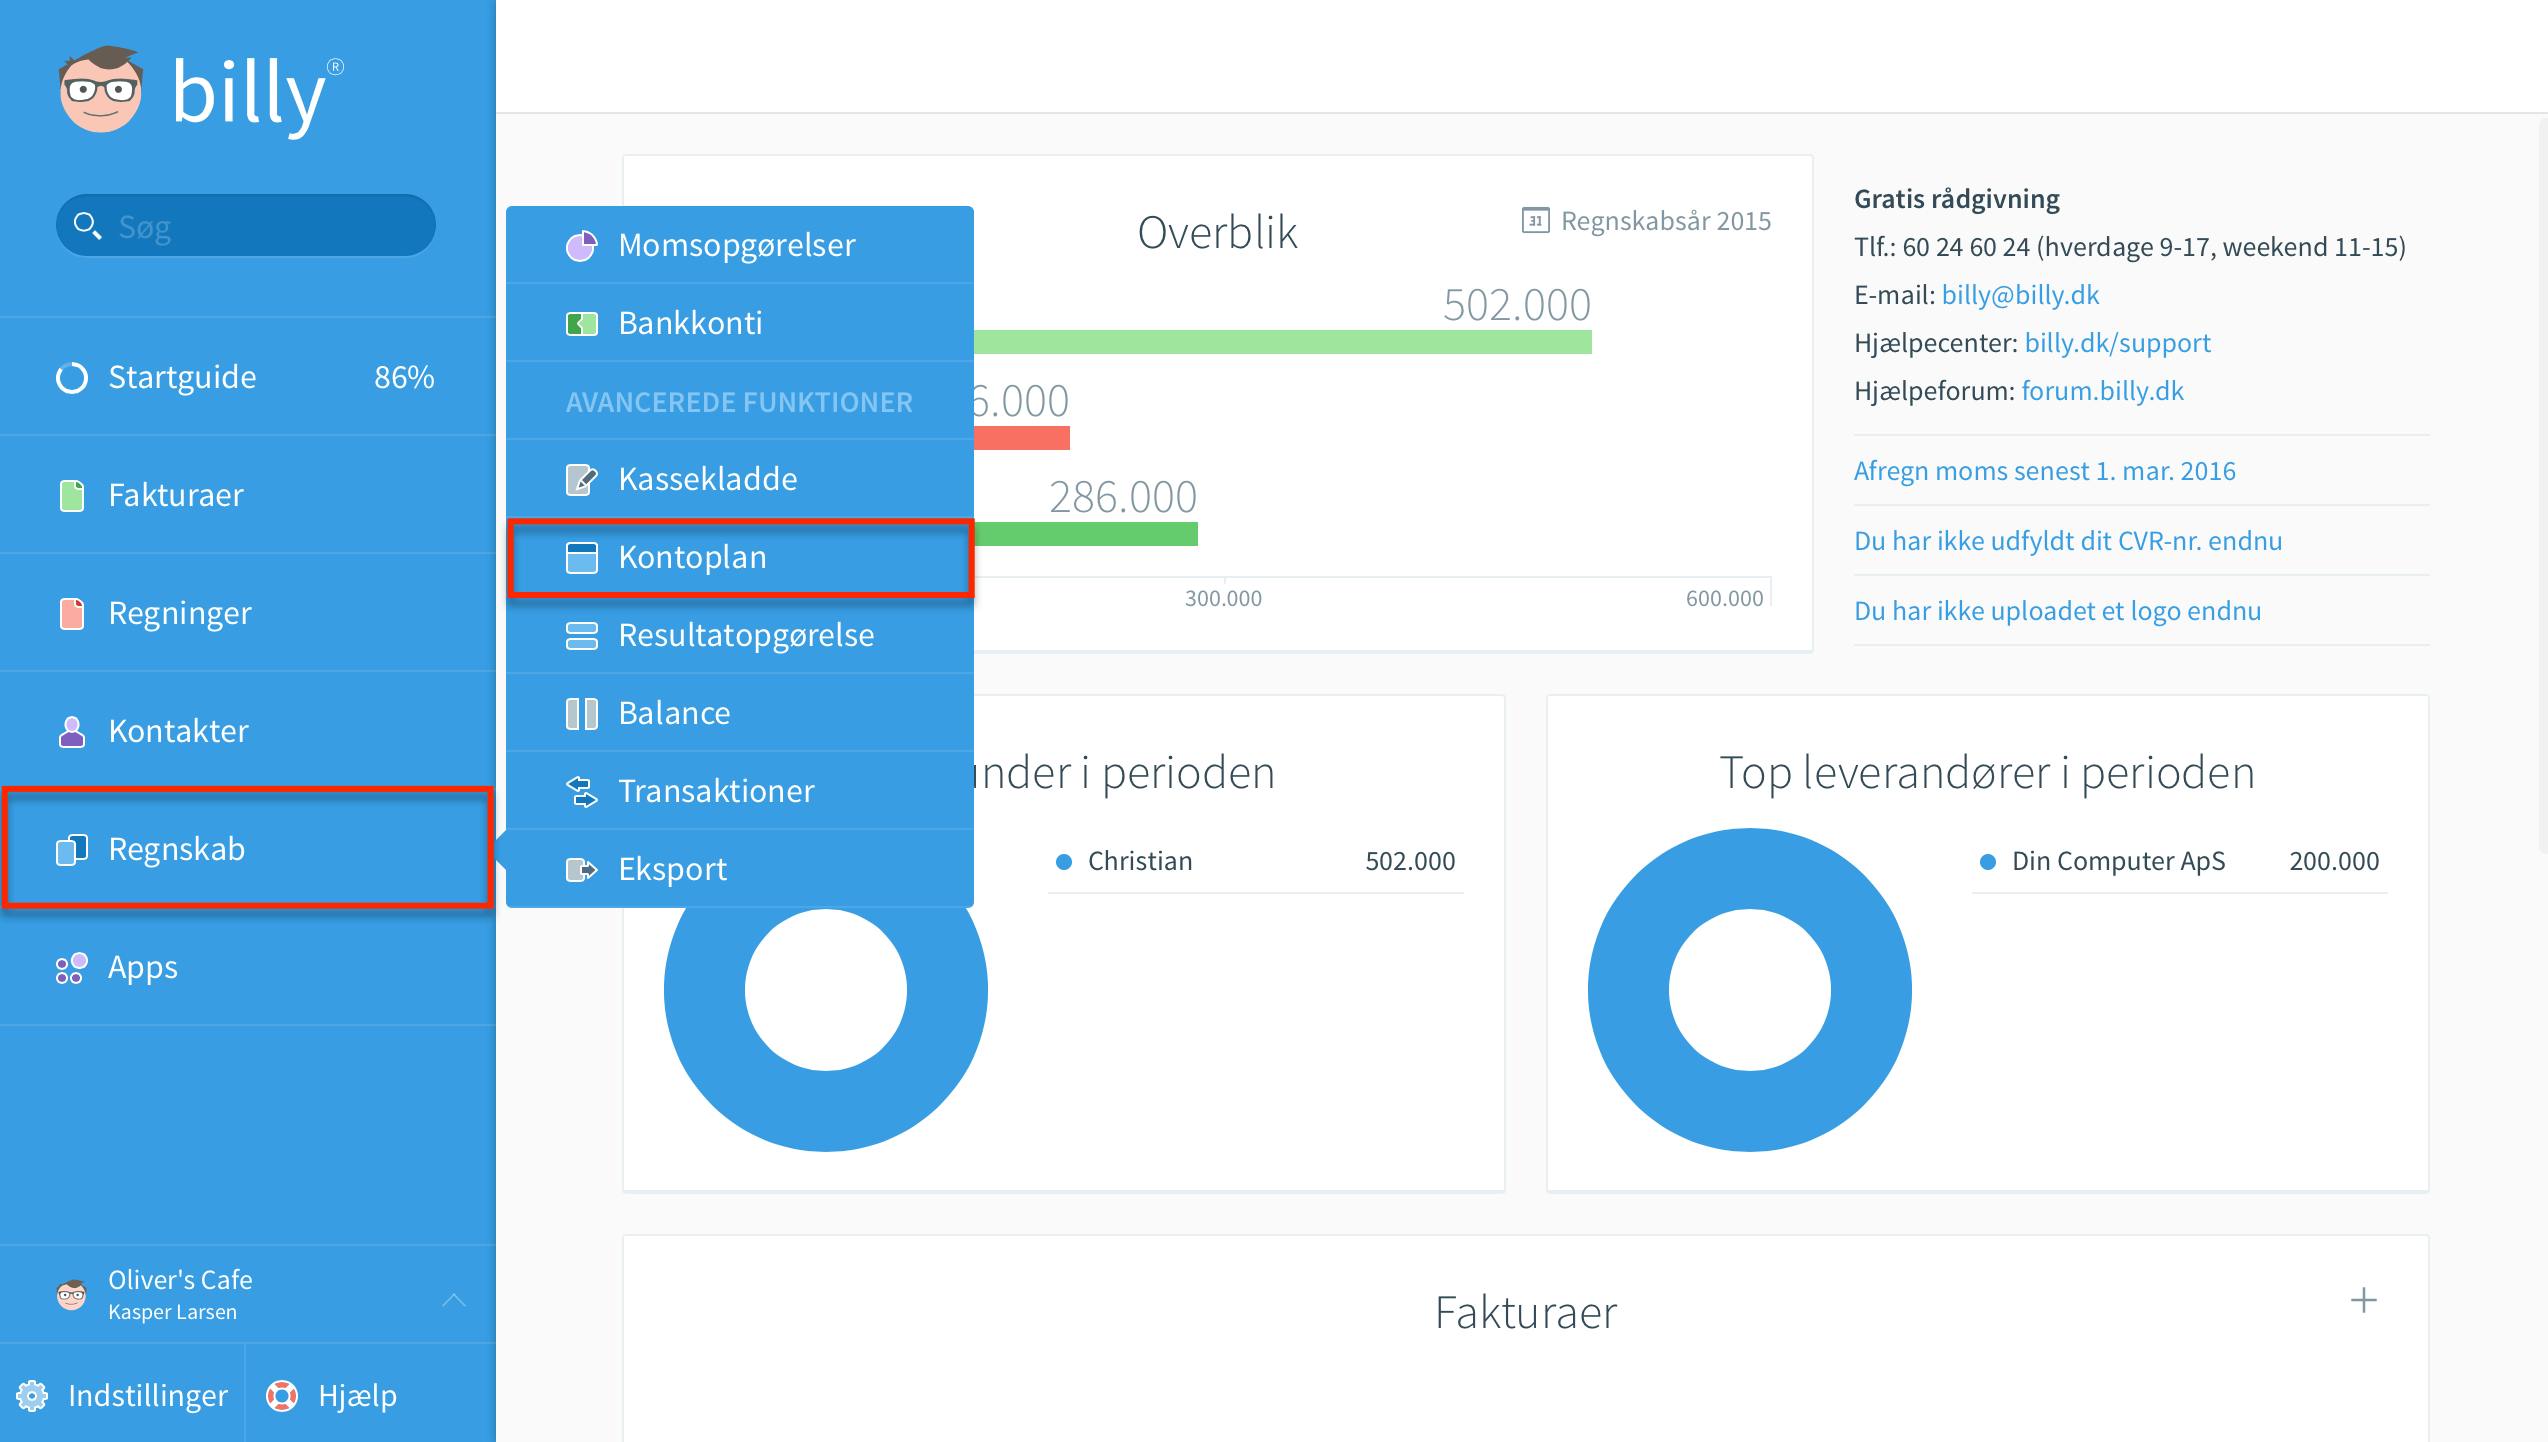Click the Resultatopgørelse rows icon
Screen dimensions: 2548x1442
tap(582, 635)
